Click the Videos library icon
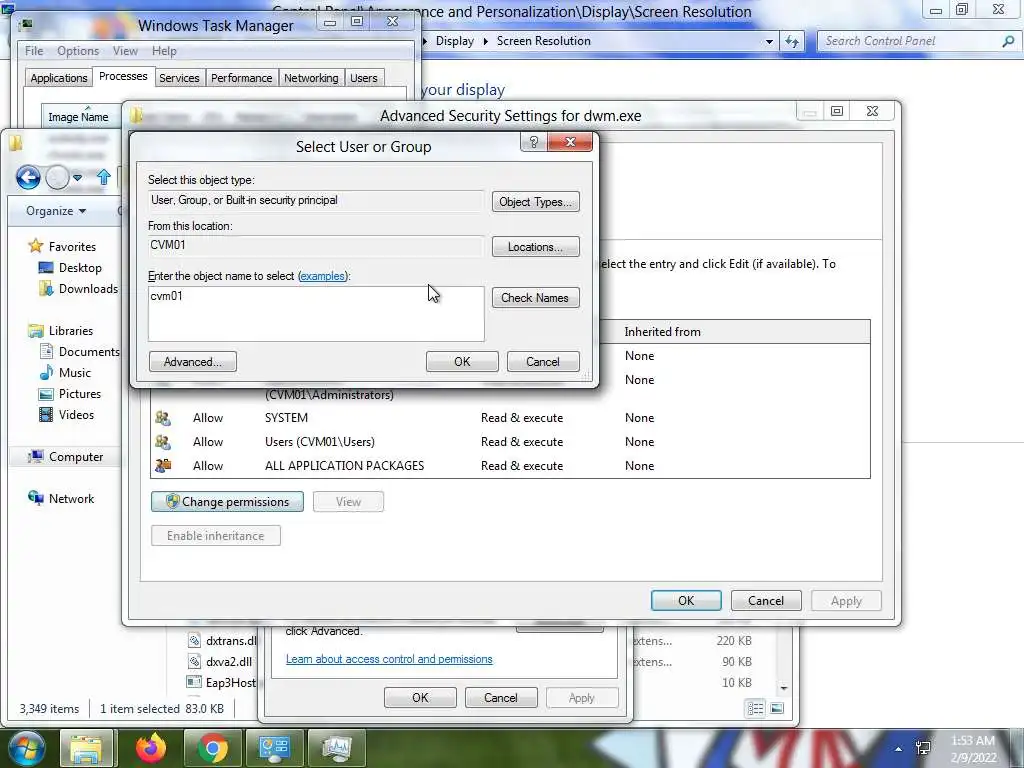 (x=46, y=415)
